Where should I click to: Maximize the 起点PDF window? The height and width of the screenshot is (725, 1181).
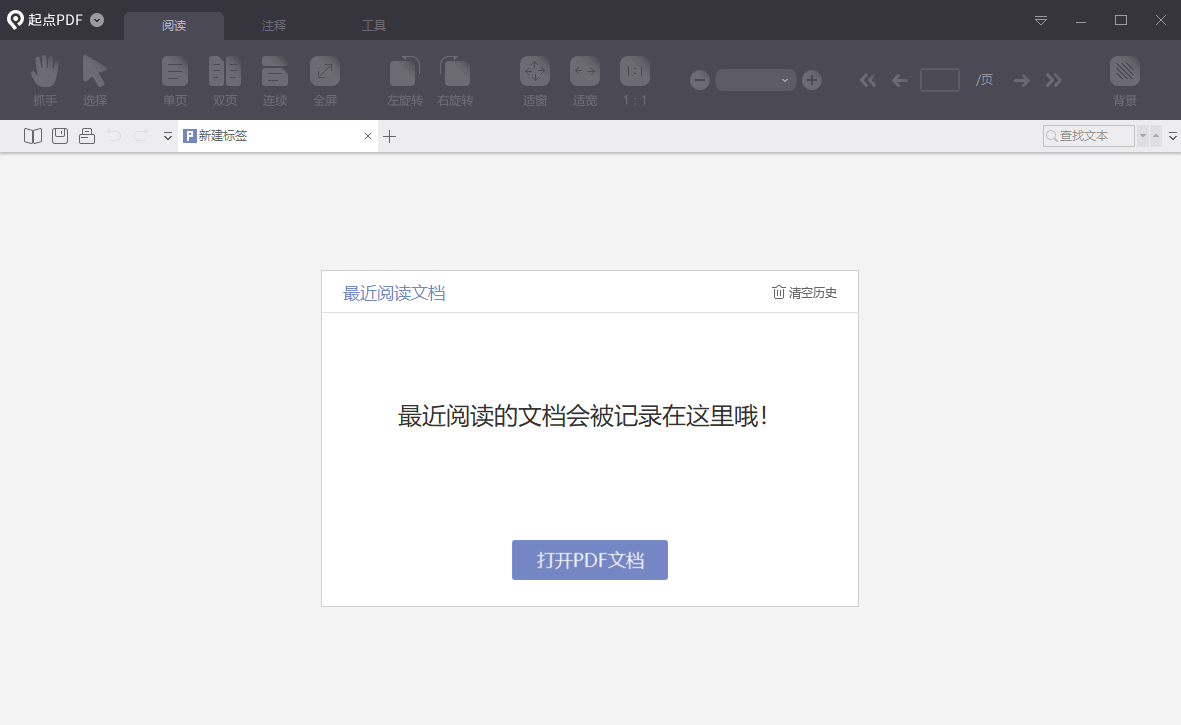1121,20
